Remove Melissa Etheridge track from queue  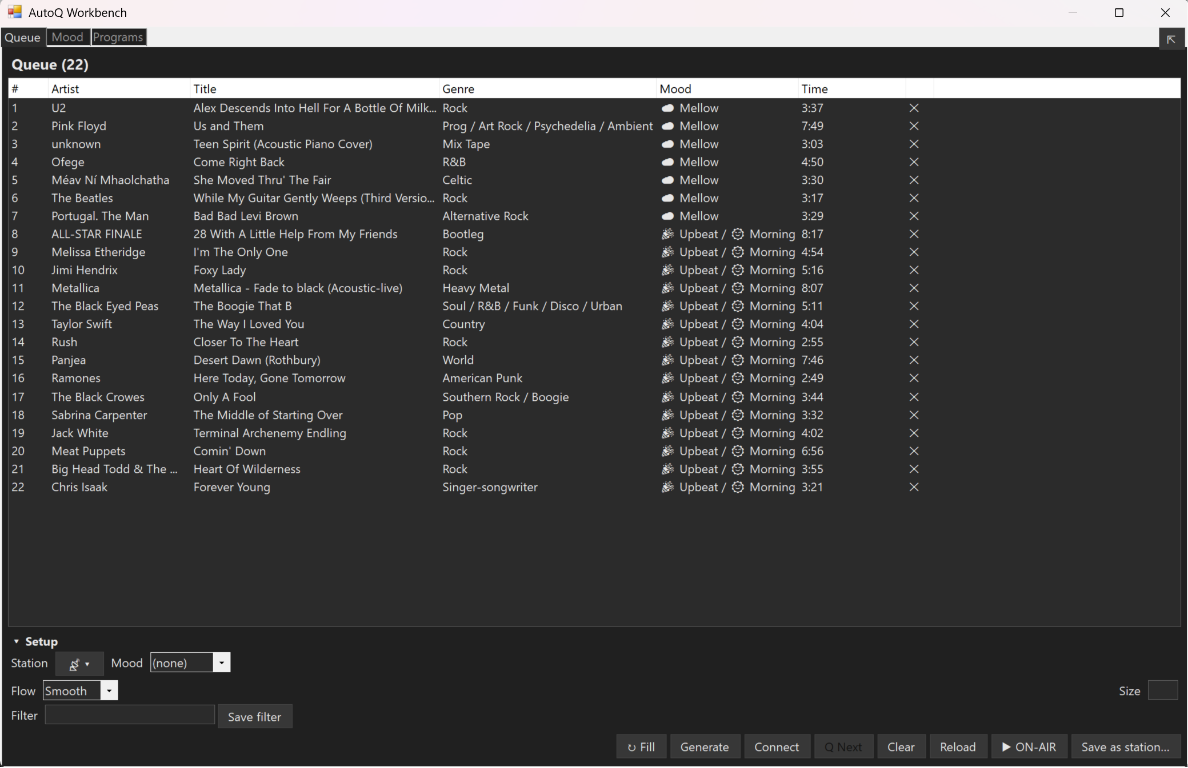914,252
